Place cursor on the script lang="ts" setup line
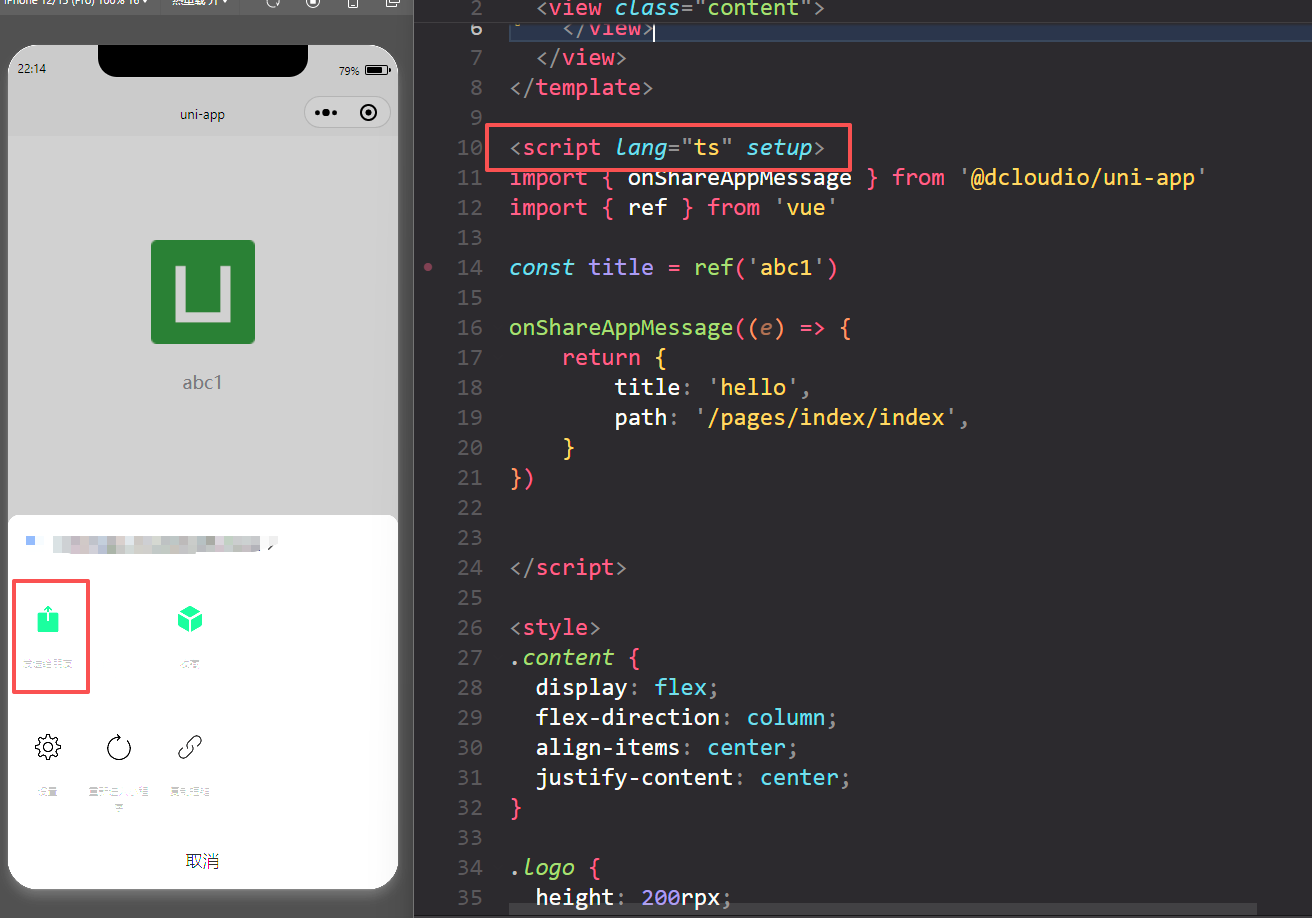 pyautogui.click(x=667, y=148)
